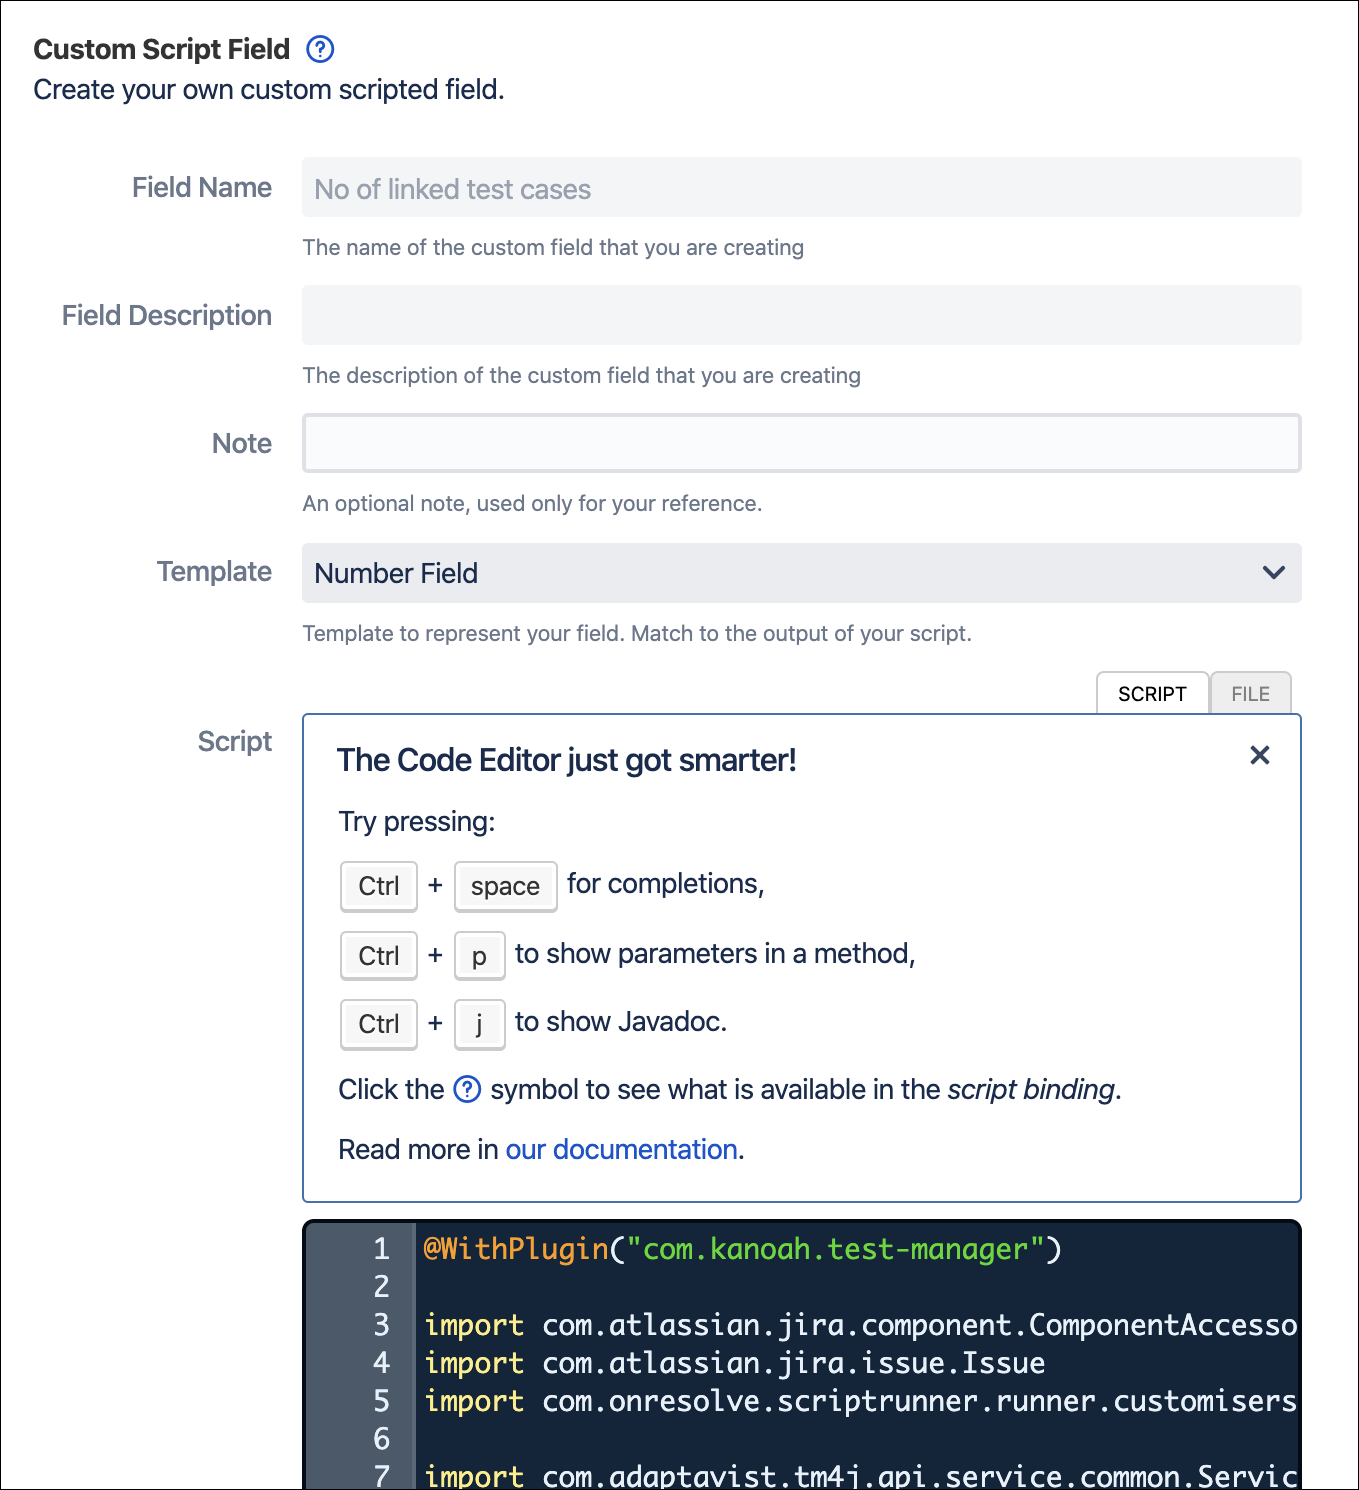Click the empty line 2 in the editor
Viewport: 1359px width, 1490px height.
click(600, 1287)
